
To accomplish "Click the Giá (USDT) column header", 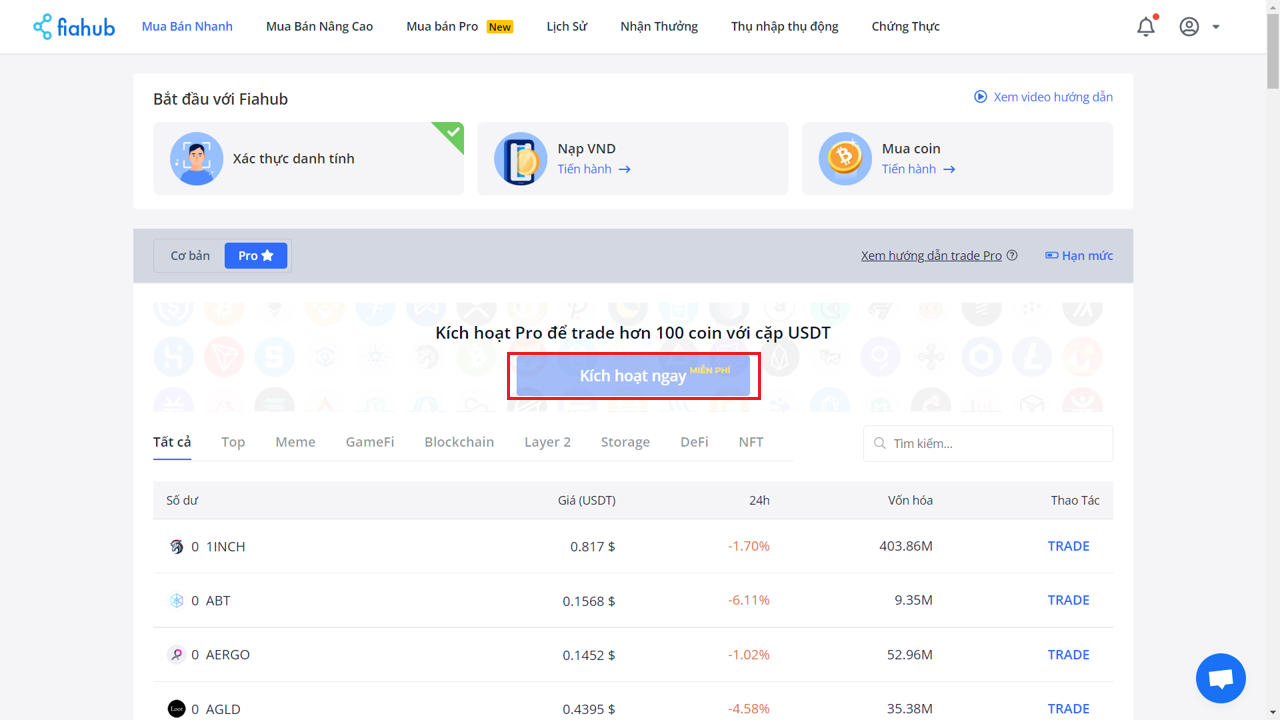I will point(586,500).
